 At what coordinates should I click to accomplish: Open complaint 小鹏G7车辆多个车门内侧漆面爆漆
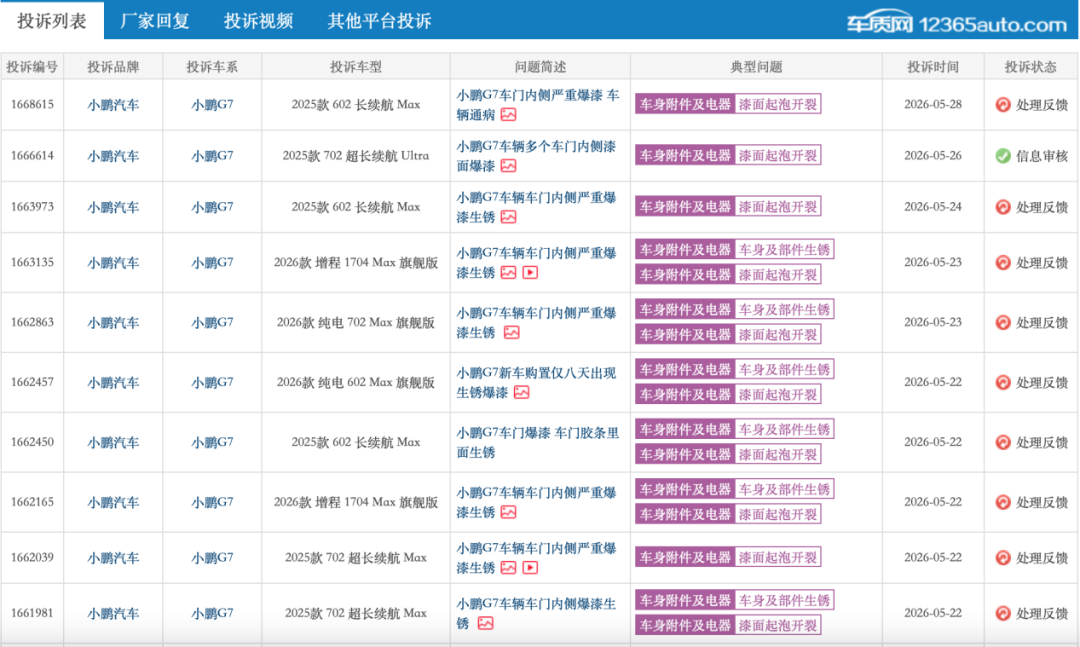click(x=536, y=156)
